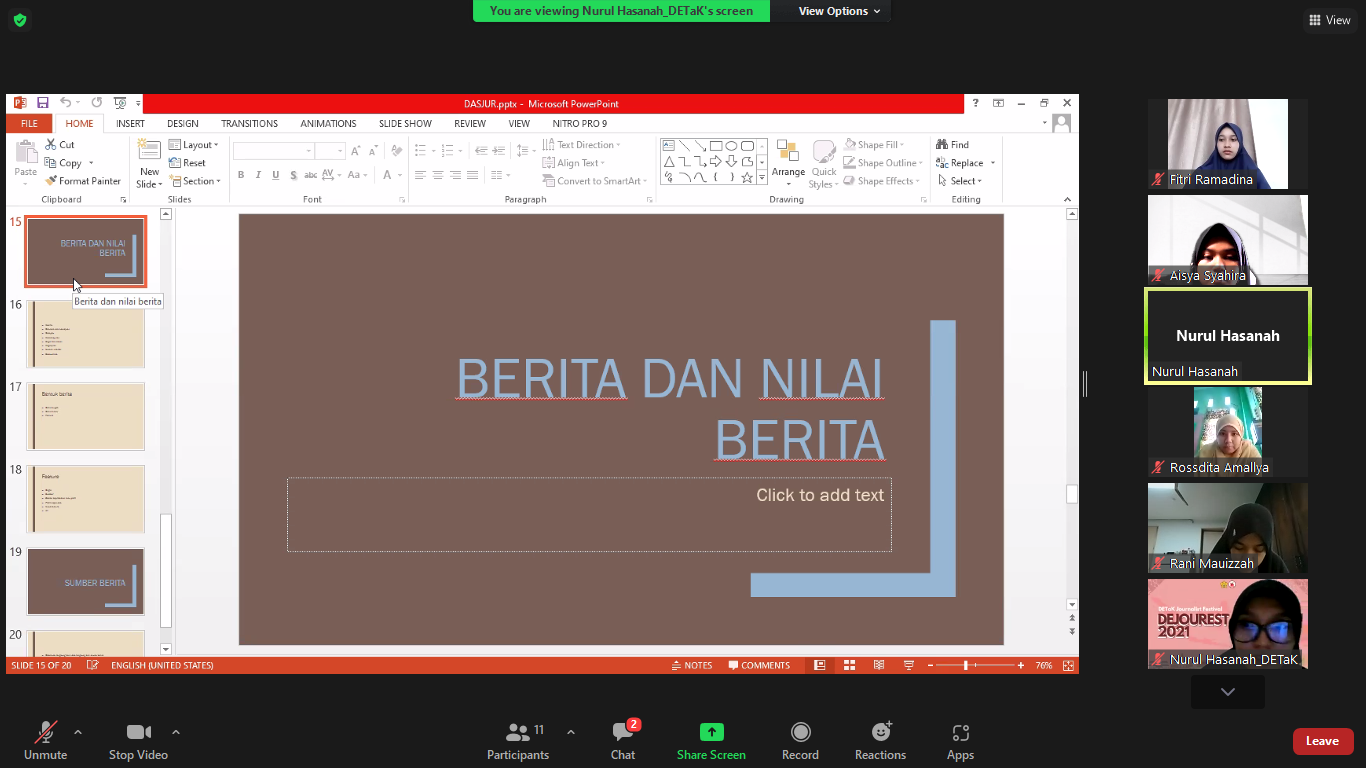Open the Transitions ribbon tab
This screenshot has width=1366, height=768.
(249, 124)
